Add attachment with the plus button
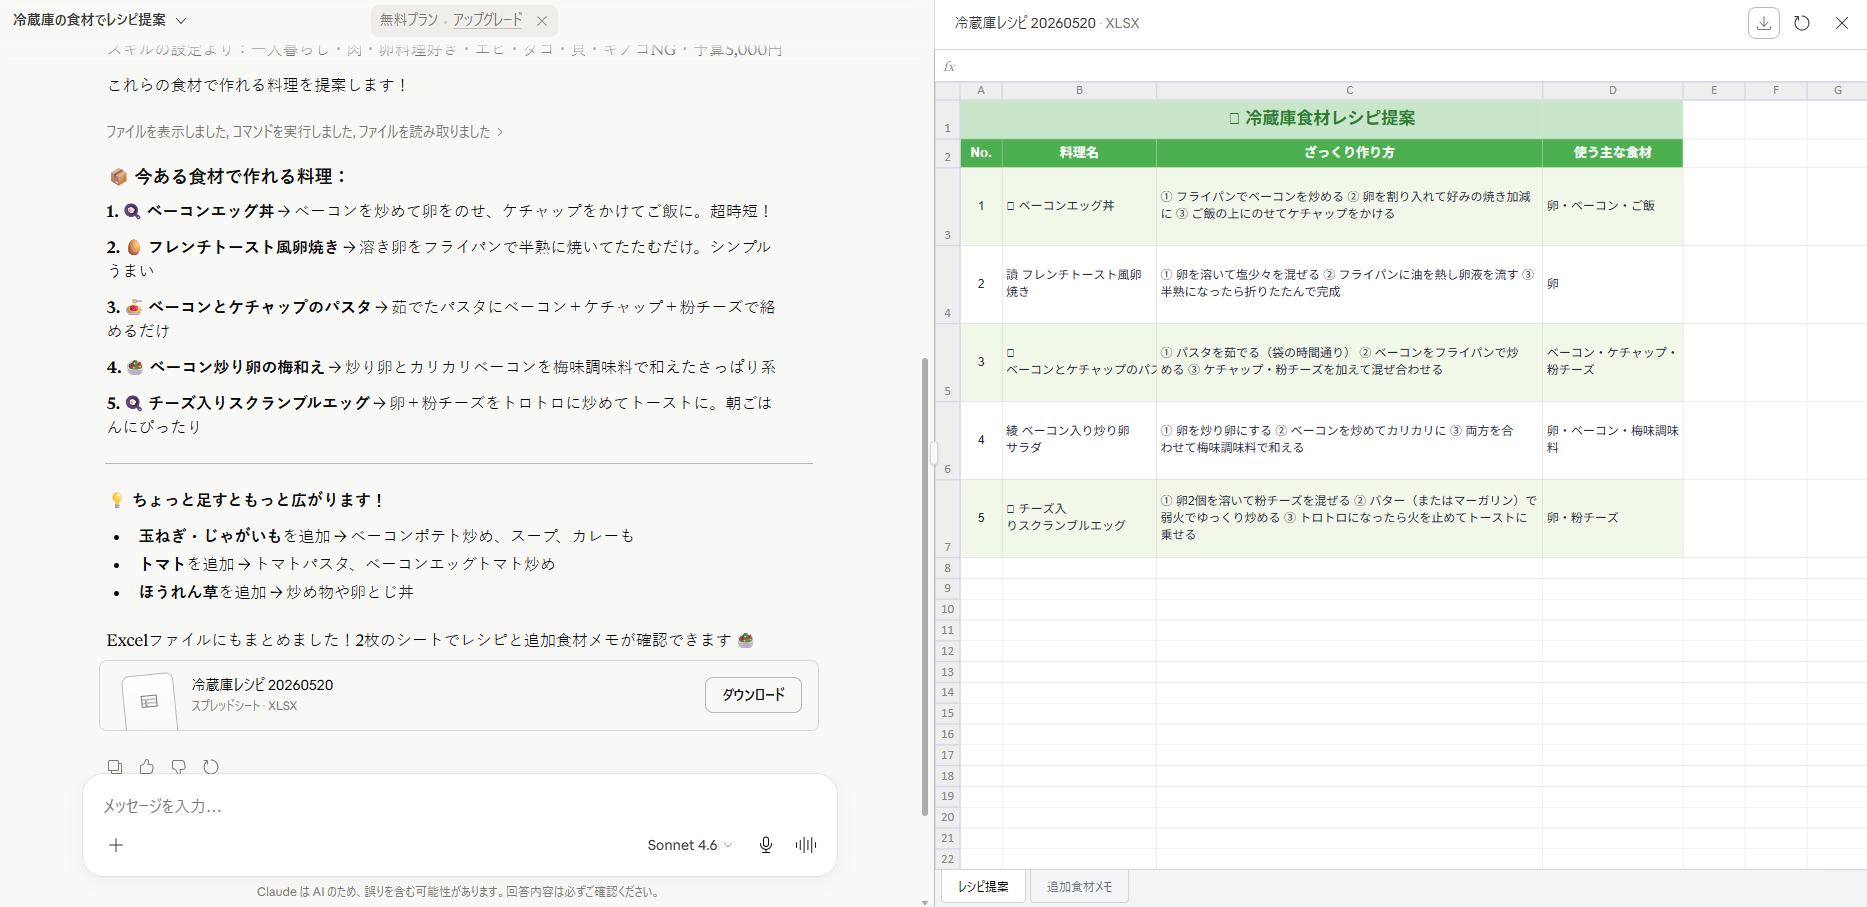This screenshot has height=907, width=1867. coord(116,845)
